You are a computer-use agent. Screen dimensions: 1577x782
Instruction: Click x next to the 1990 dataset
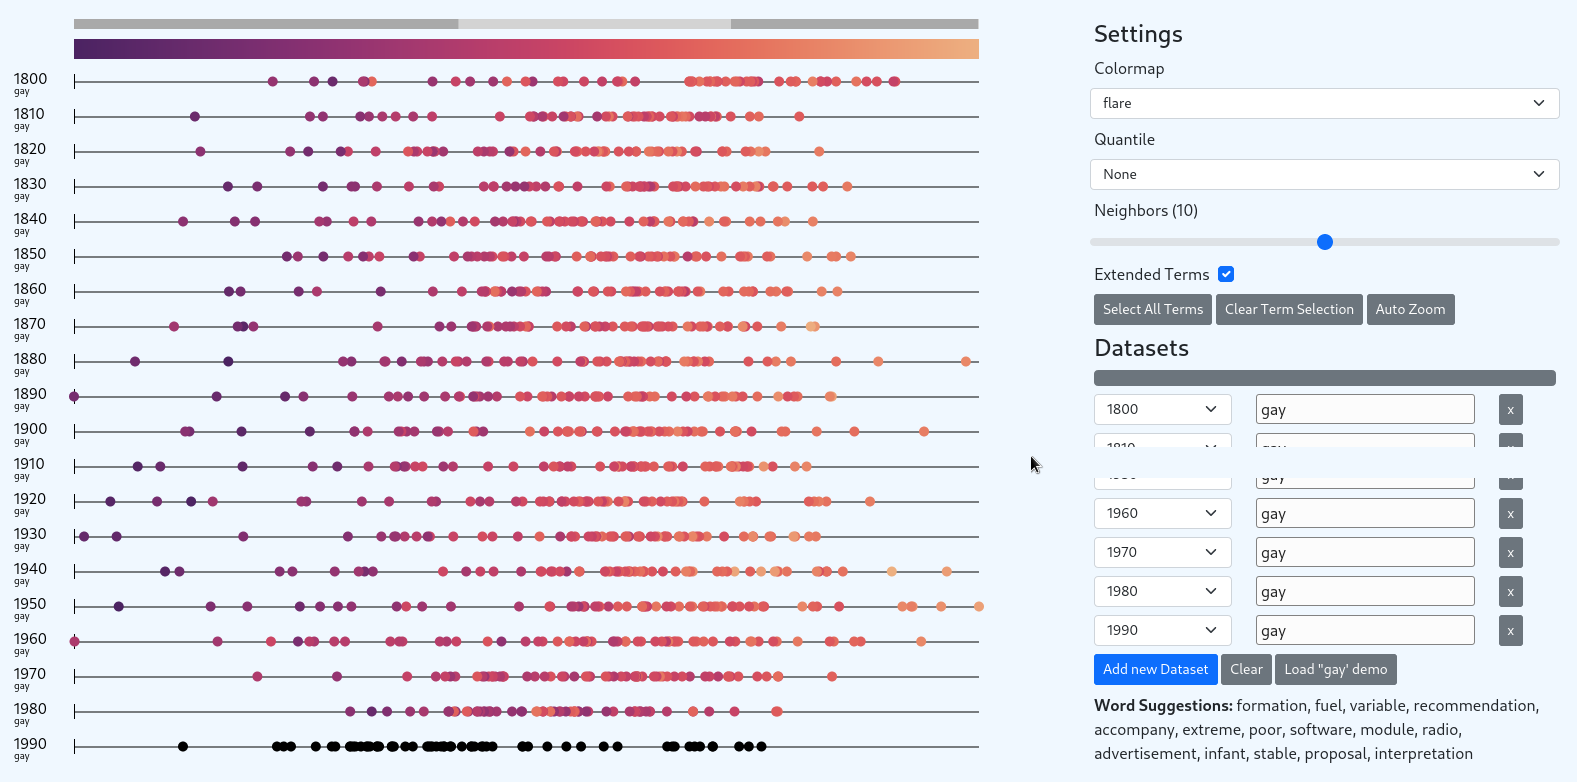[x=1510, y=631]
